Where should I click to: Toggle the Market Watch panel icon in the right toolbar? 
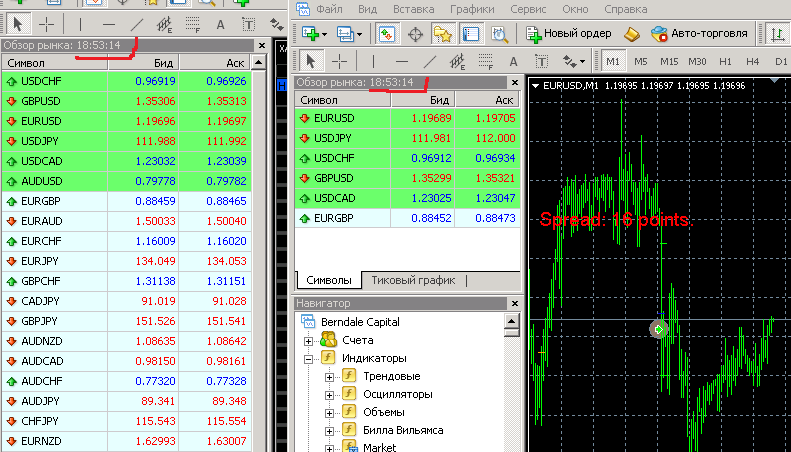pos(387,34)
